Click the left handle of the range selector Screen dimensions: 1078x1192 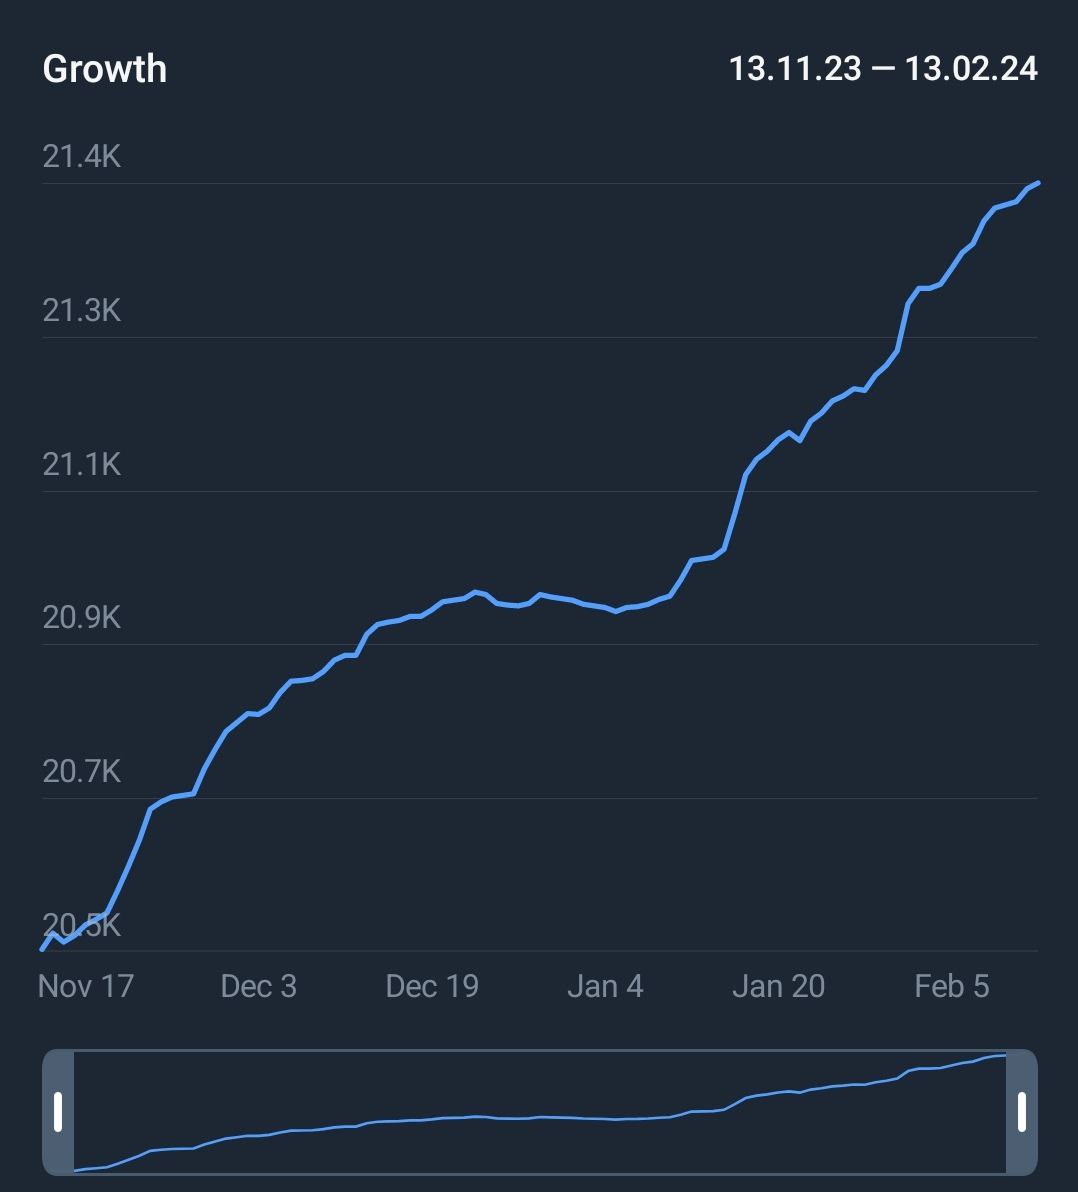(58, 1112)
